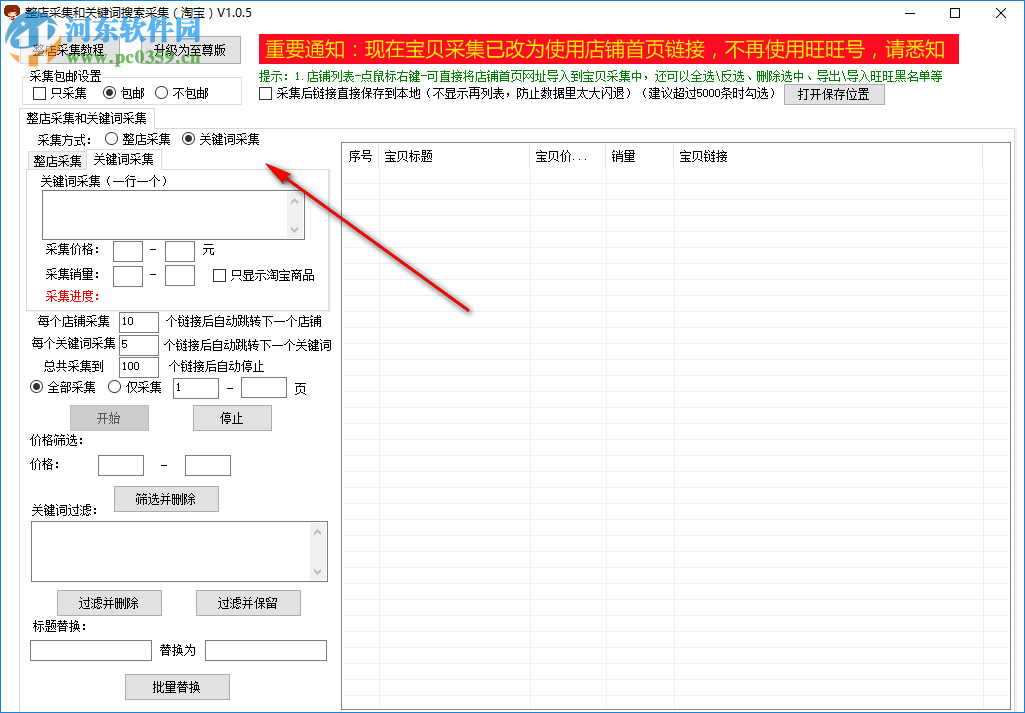Select 整店采集 as the collection method

(x=112, y=139)
